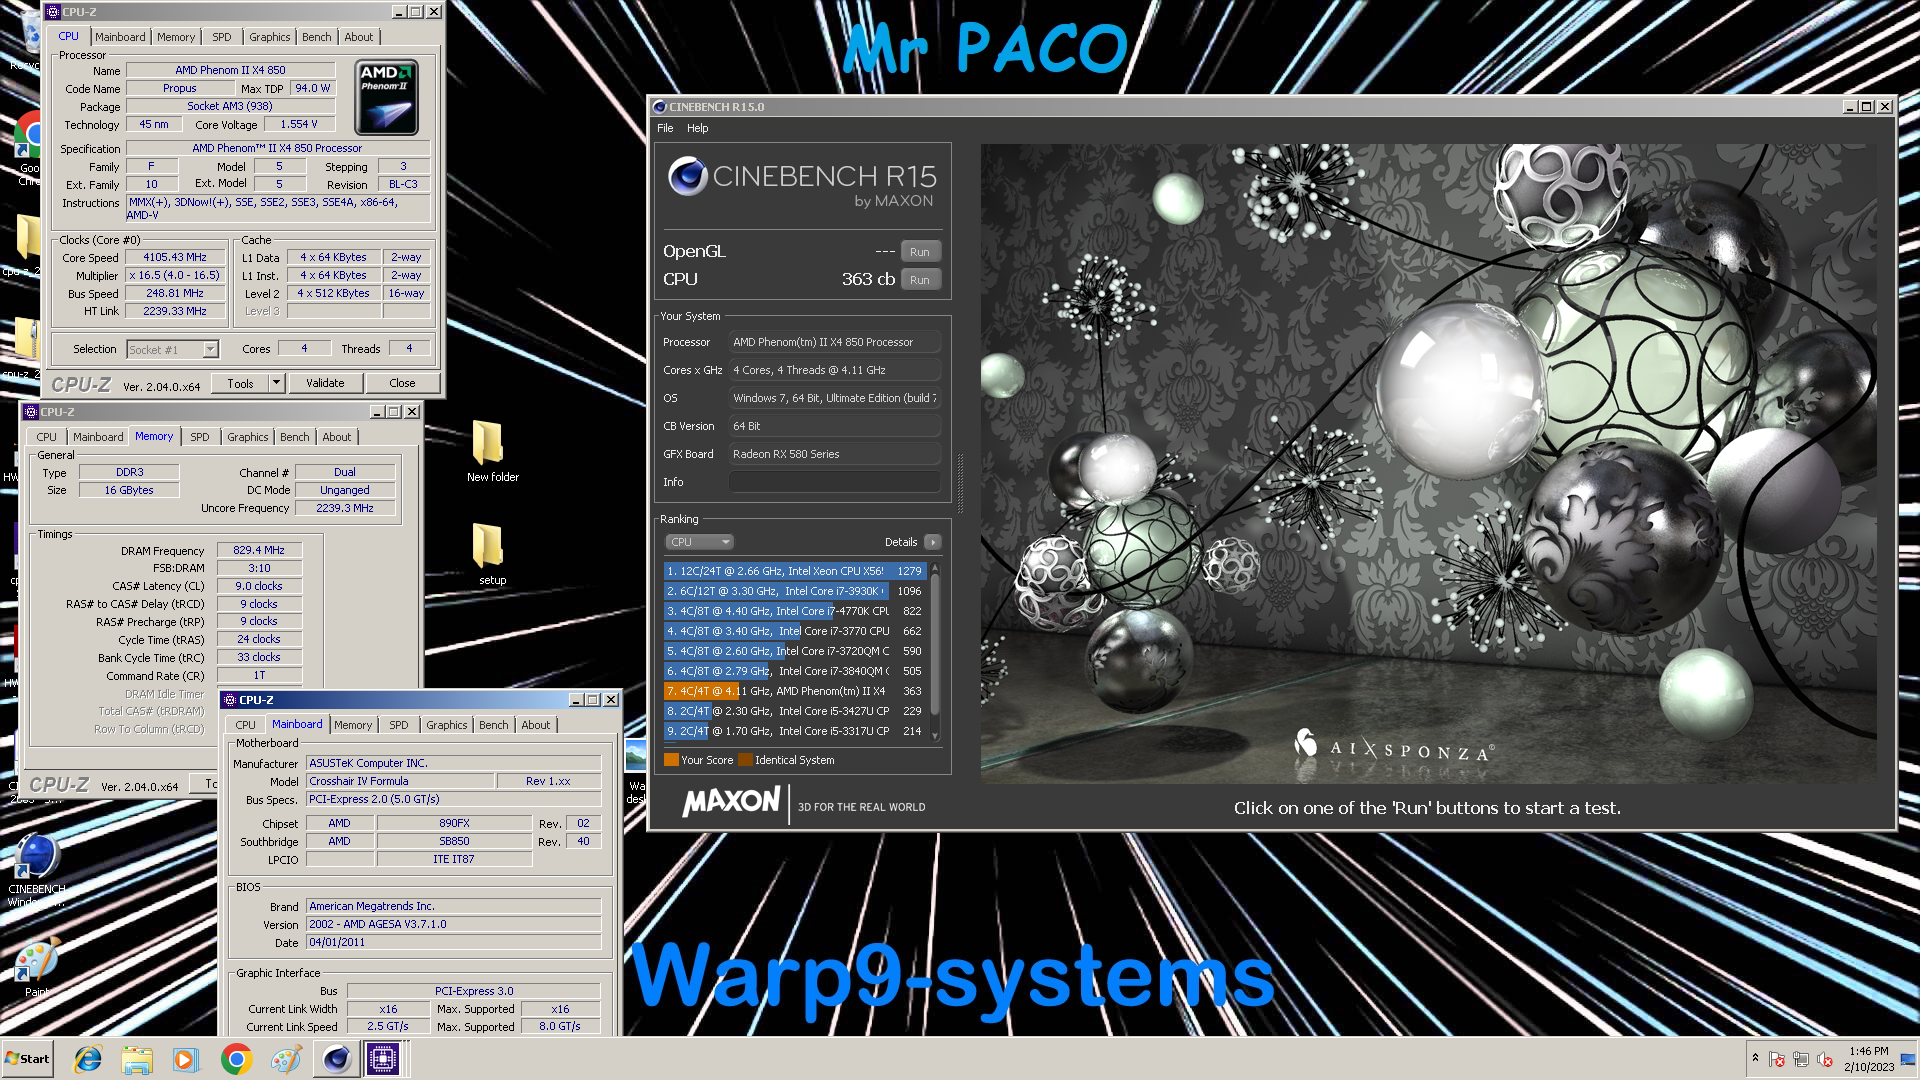Open the network tray icon

(x=1800, y=1059)
